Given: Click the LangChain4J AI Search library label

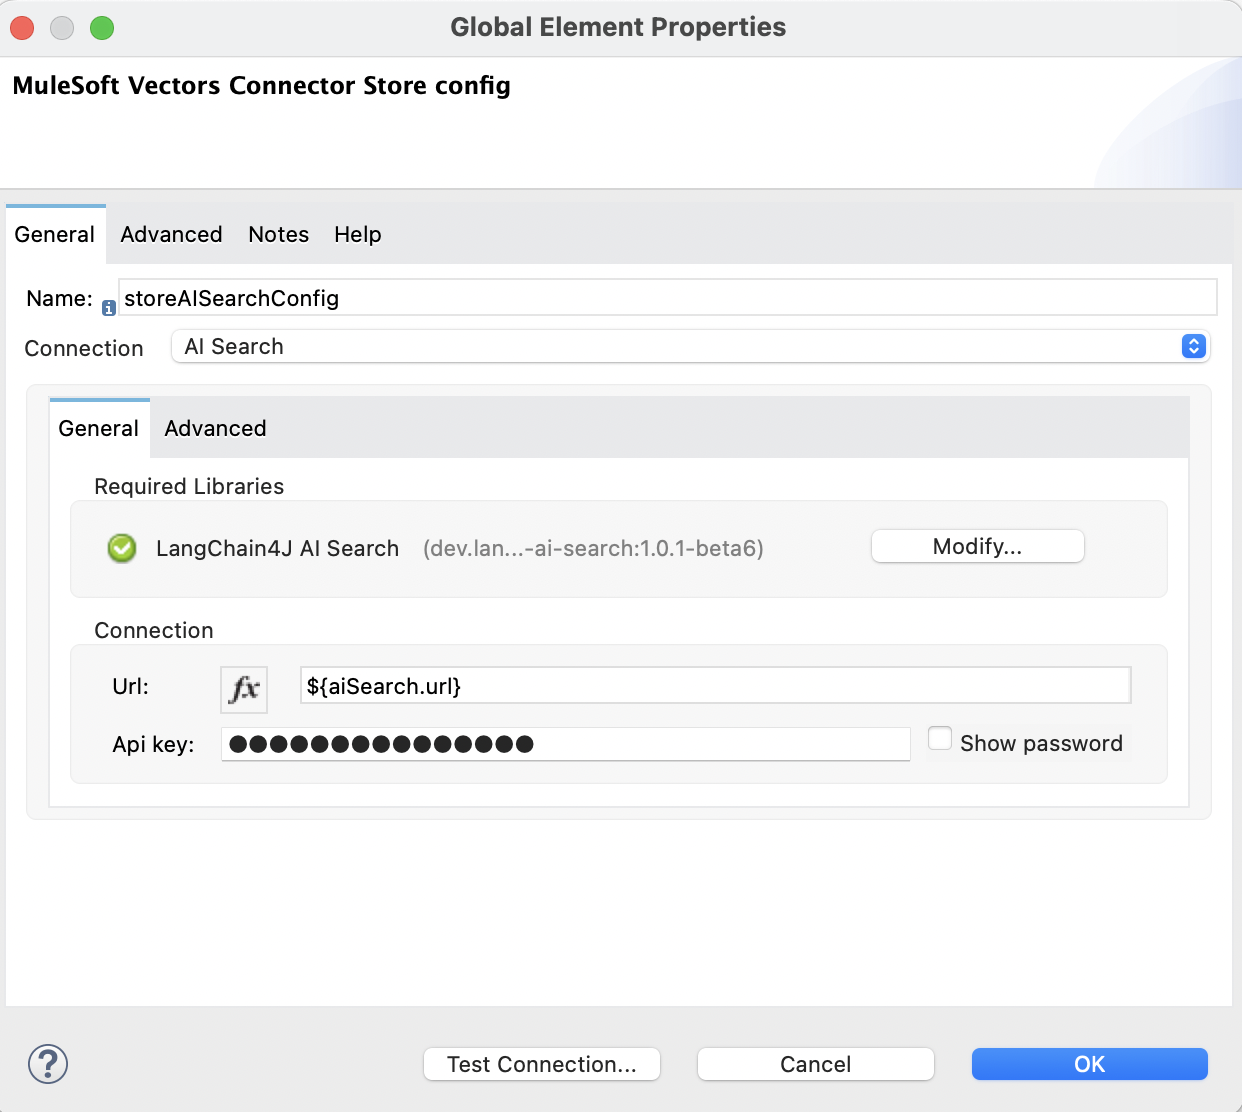Looking at the screenshot, I should coord(278,548).
